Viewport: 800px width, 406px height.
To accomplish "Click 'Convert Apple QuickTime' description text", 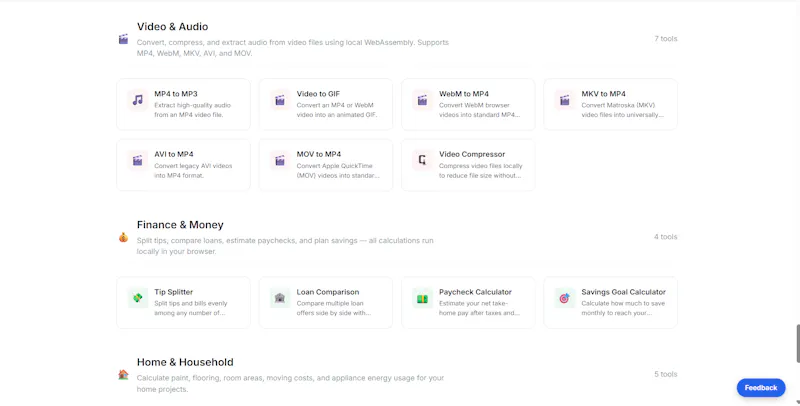I will pos(338,170).
